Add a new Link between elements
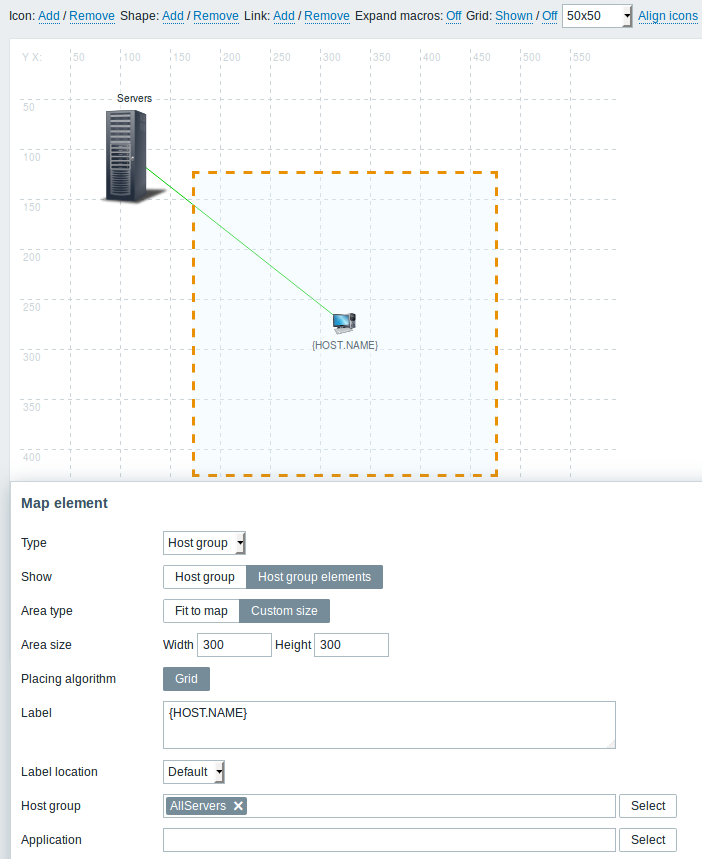The height and width of the screenshot is (859, 702). tap(284, 16)
